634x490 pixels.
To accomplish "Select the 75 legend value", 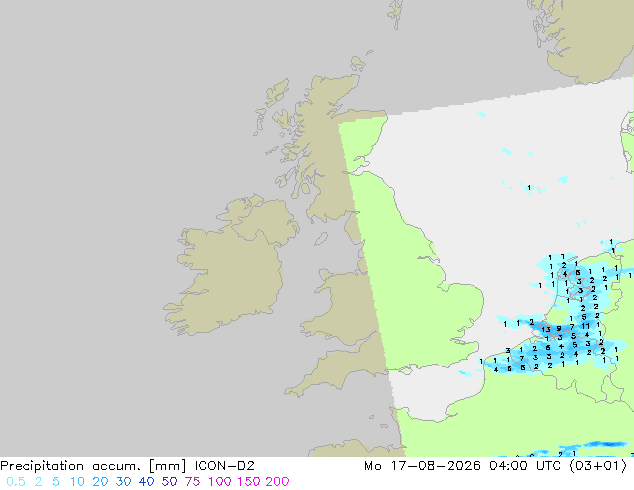I will (192, 482).
